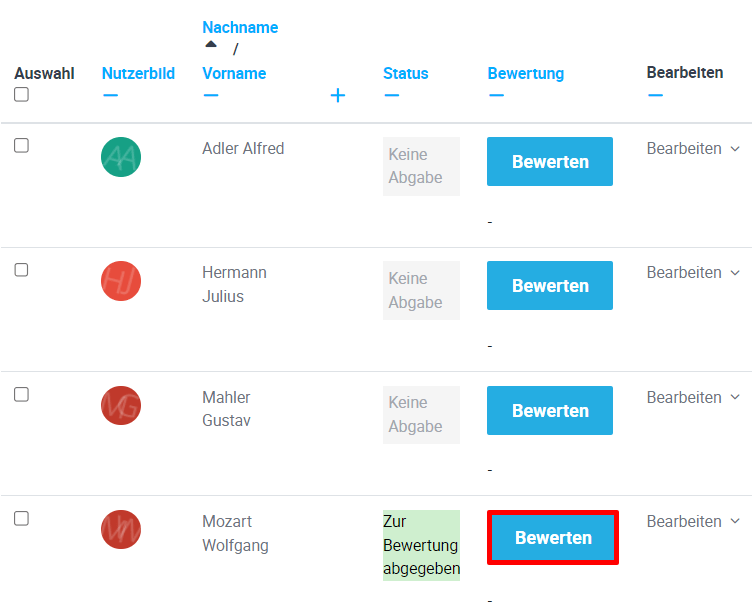Viewport: 752px width, 612px height.
Task: Open the Bearbeiten dropdown for Mozart Wolfgang
Action: [693, 521]
